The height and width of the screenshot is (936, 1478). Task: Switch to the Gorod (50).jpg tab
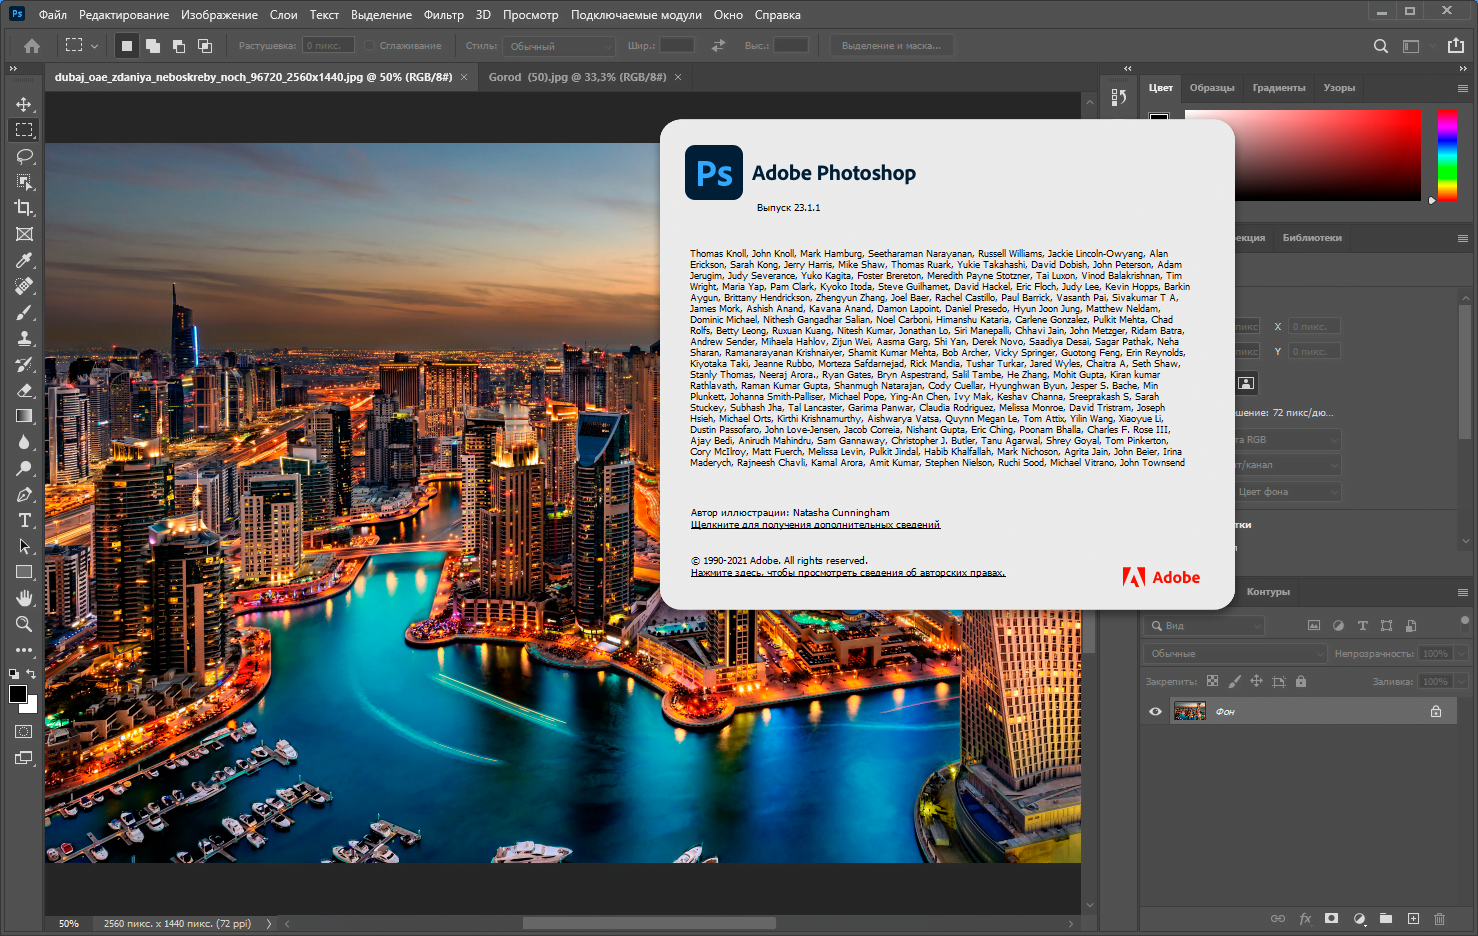[x=577, y=77]
